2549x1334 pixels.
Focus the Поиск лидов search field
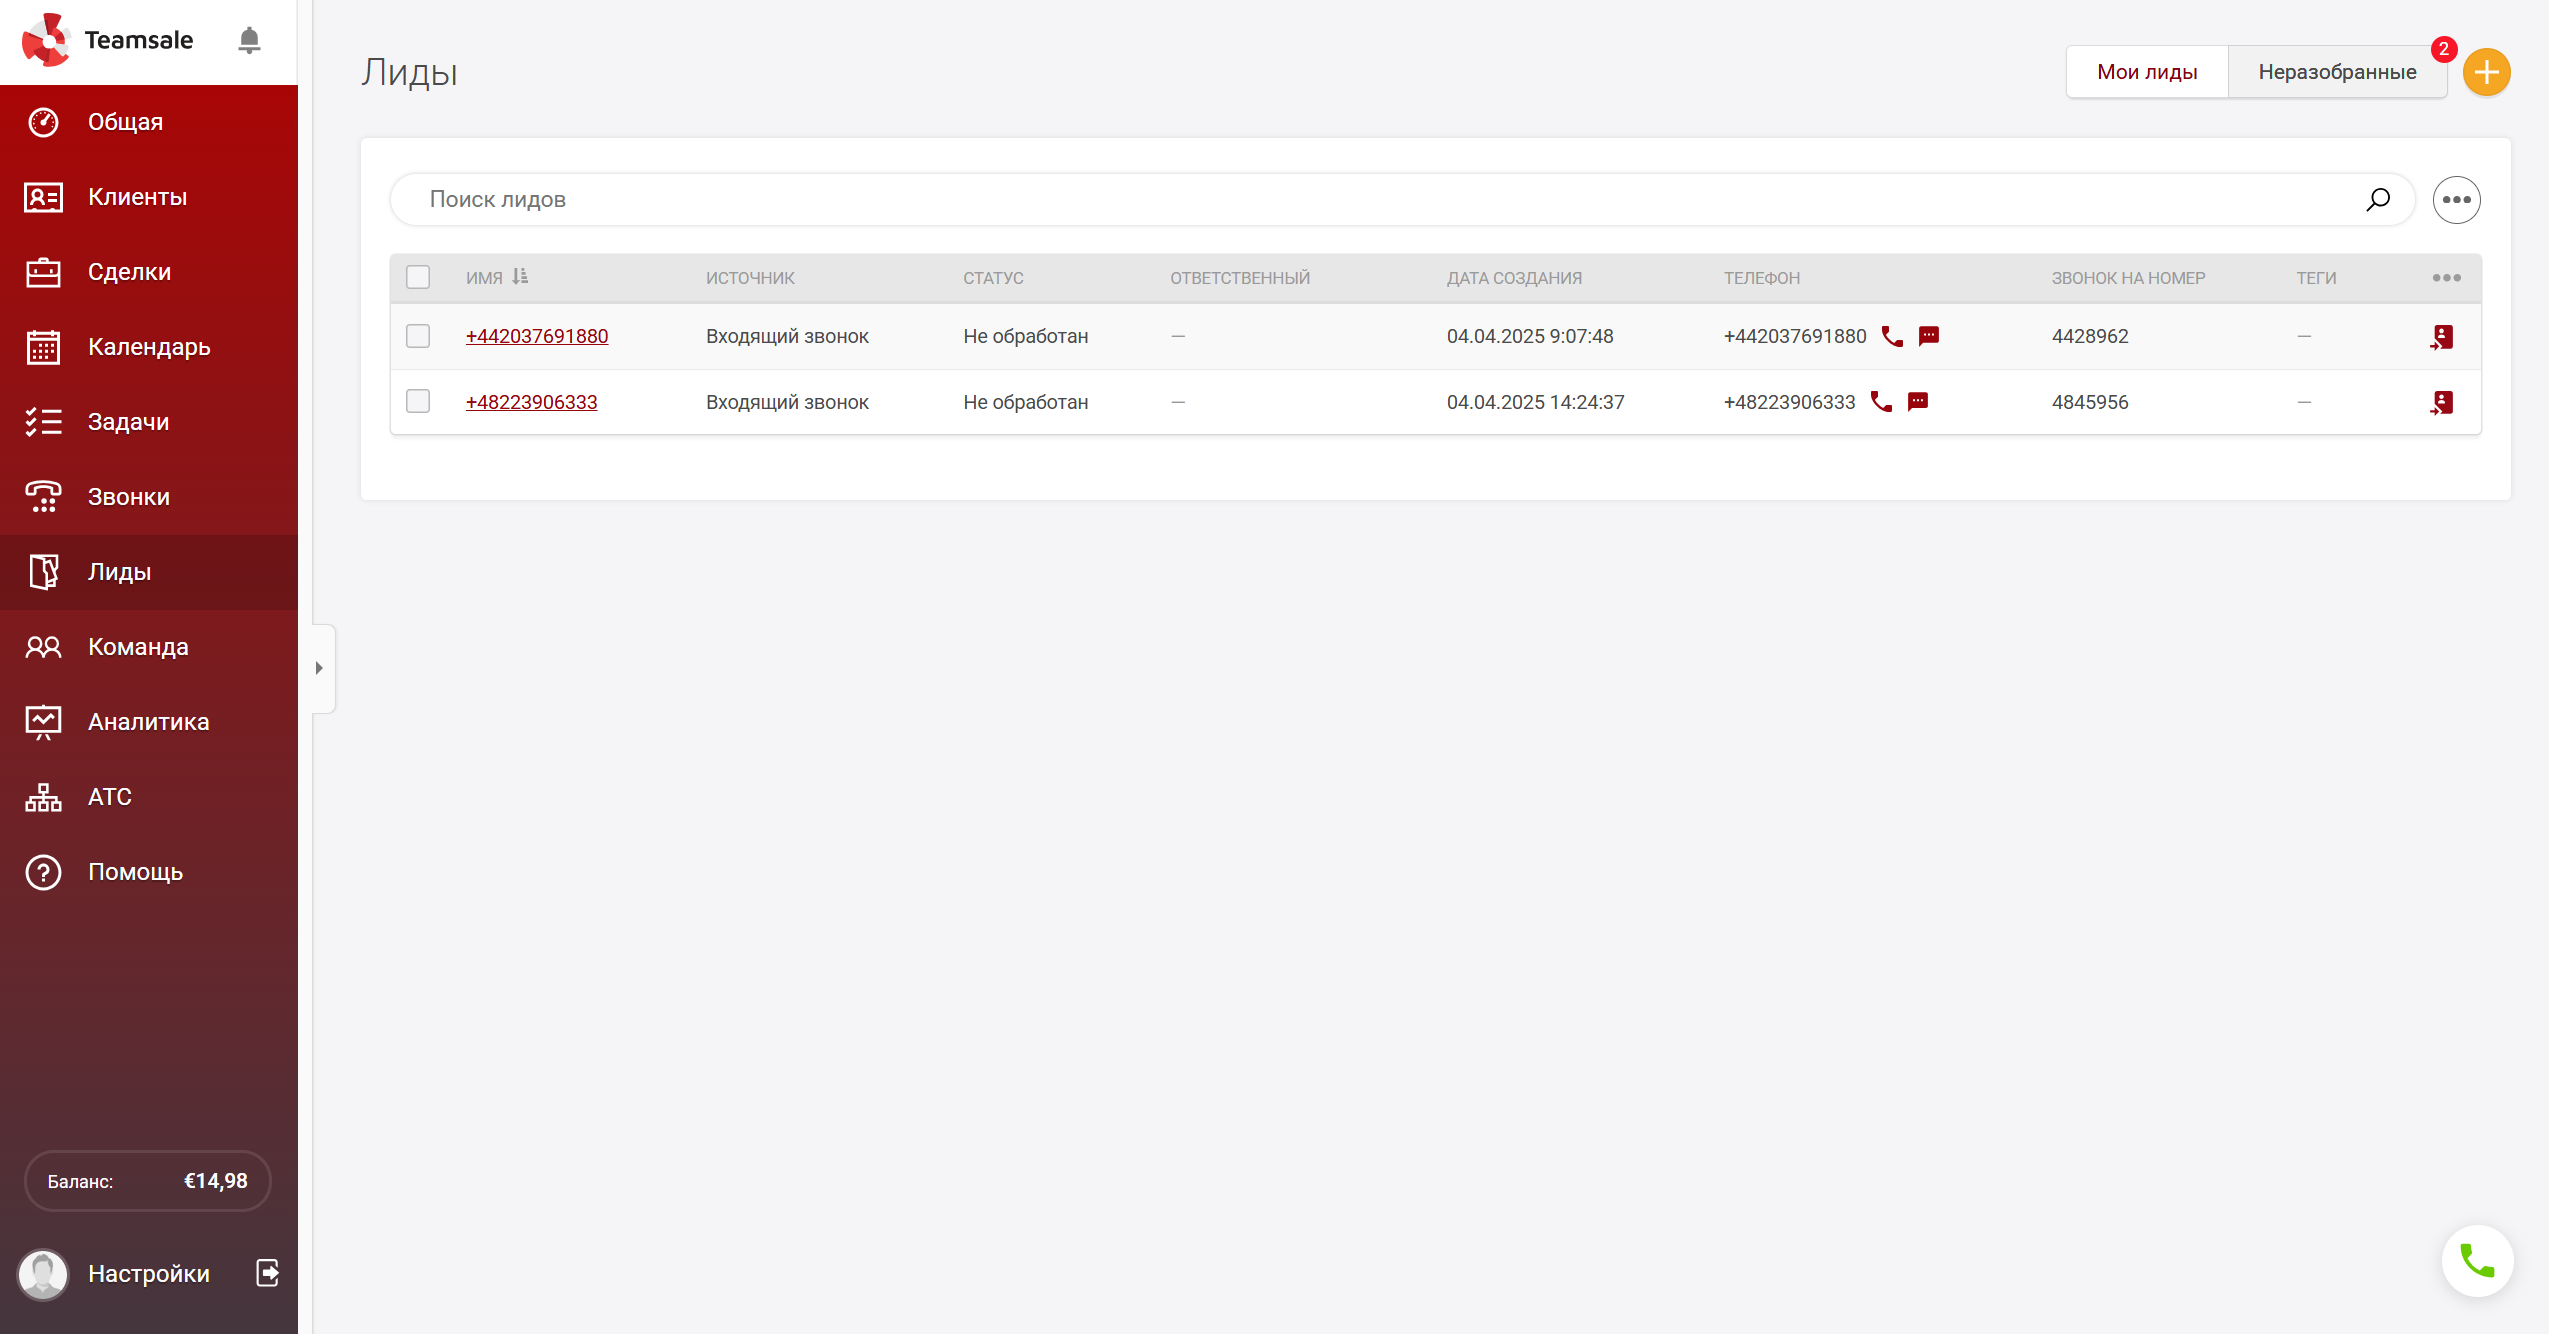(1380, 199)
